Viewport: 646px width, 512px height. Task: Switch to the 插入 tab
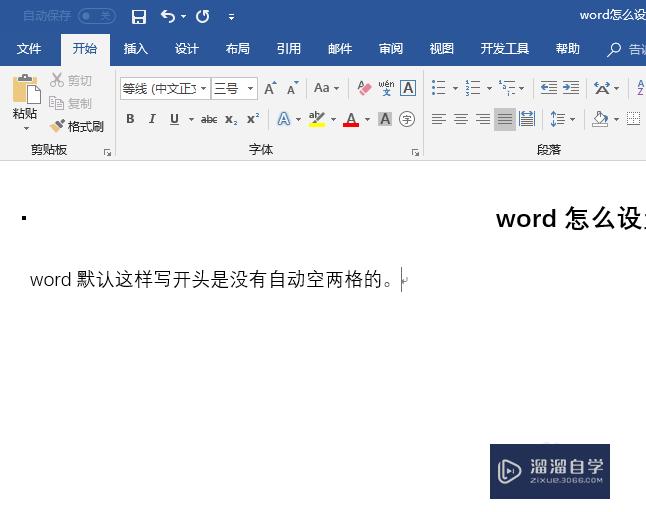tap(136, 49)
